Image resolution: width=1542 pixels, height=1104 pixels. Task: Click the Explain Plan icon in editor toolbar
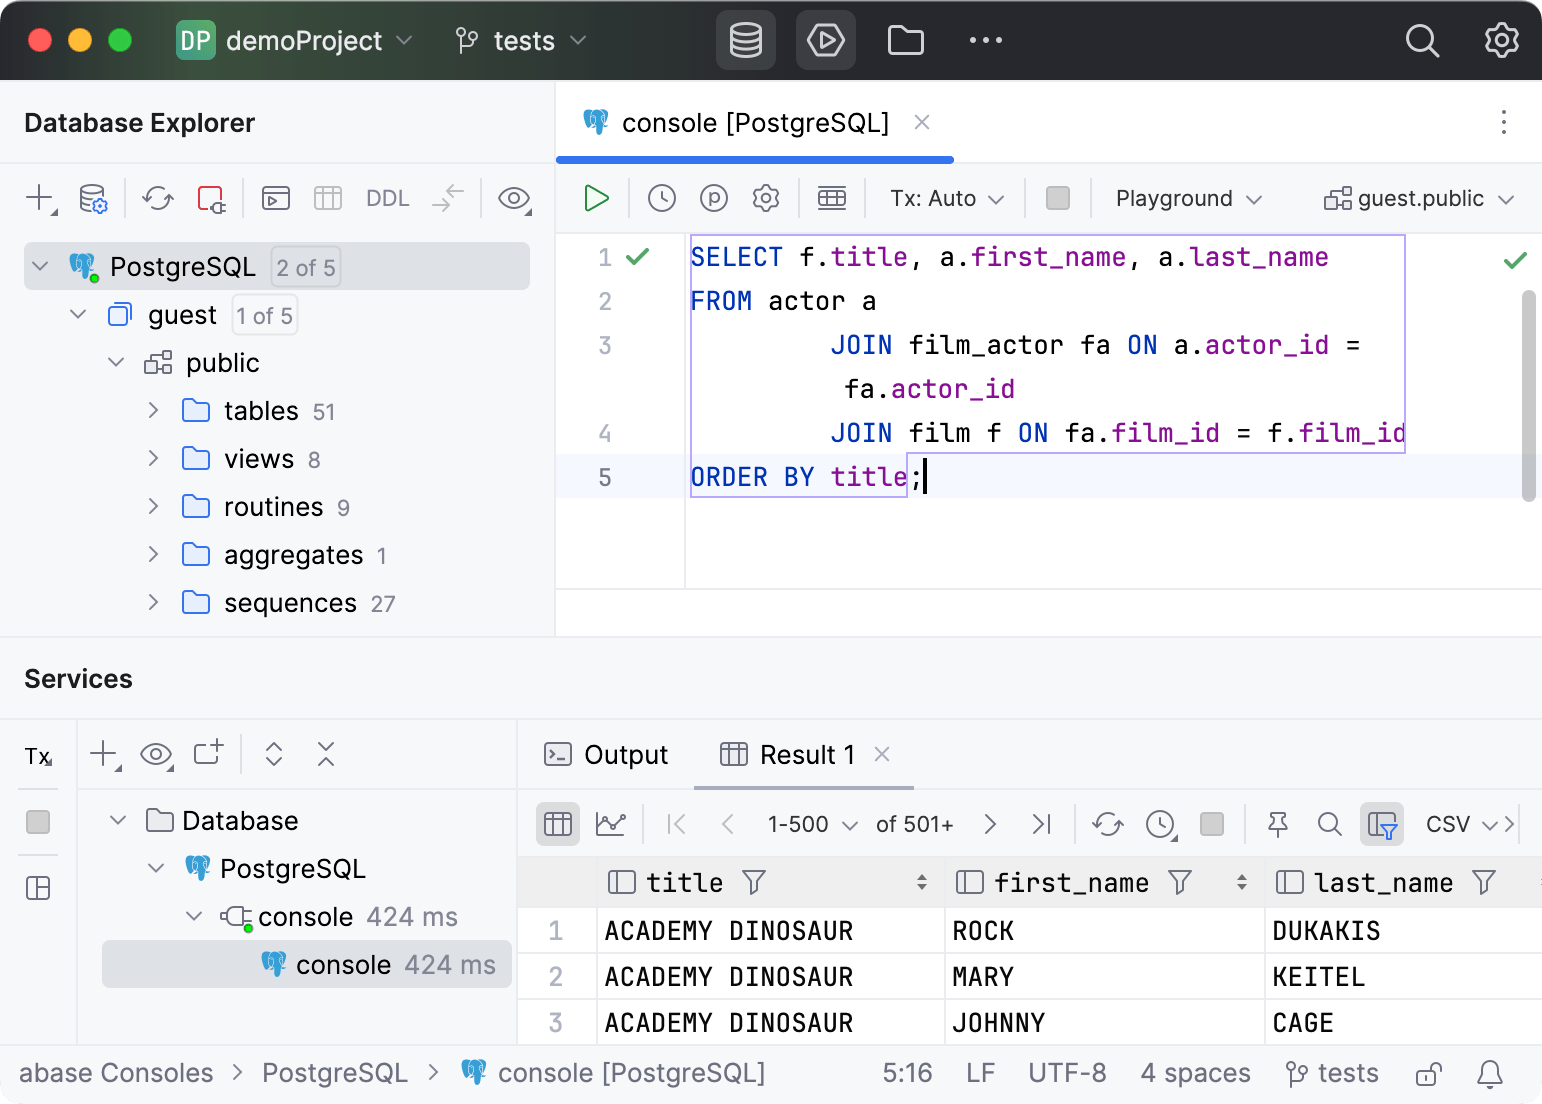[x=713, y=198]
